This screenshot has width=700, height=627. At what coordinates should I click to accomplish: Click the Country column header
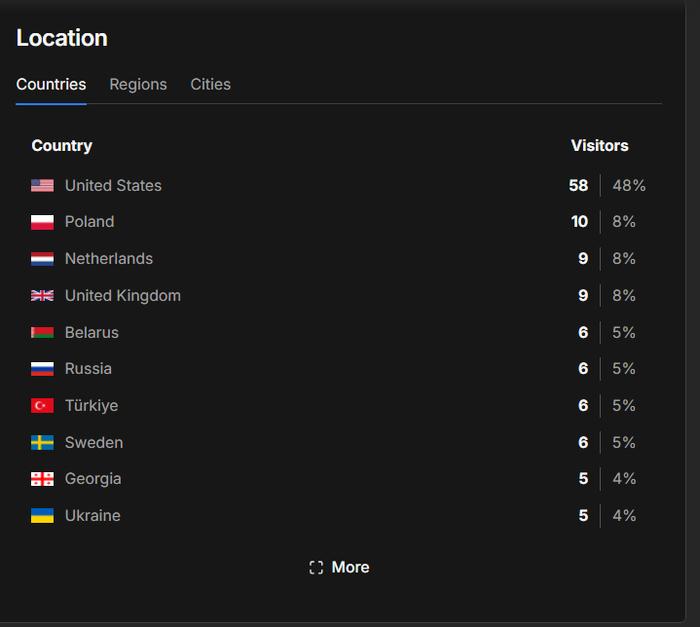click(62, 146)
